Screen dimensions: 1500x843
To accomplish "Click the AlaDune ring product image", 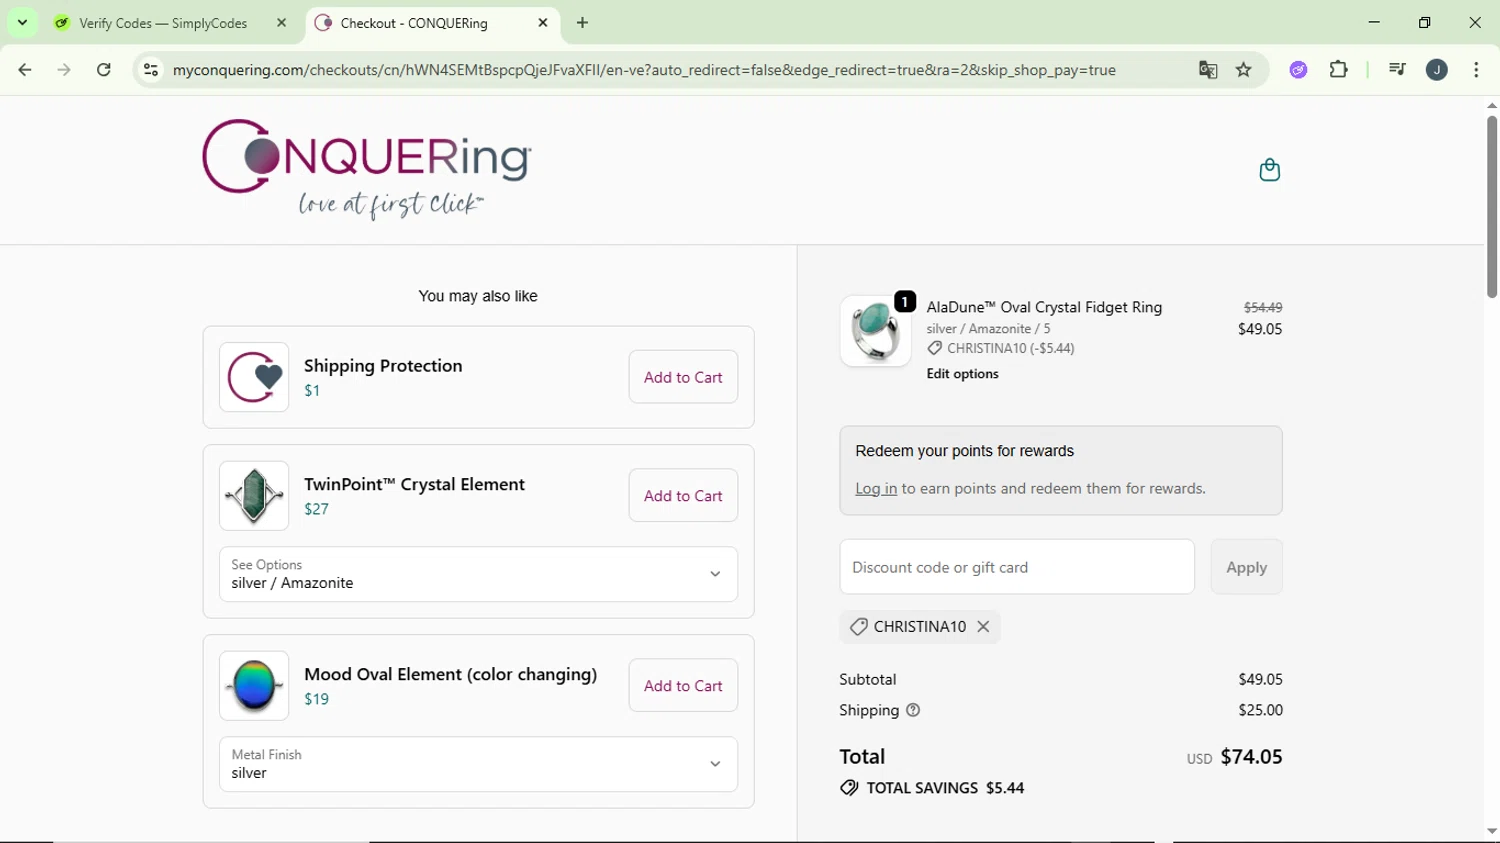I will click(x=875, y=331).
